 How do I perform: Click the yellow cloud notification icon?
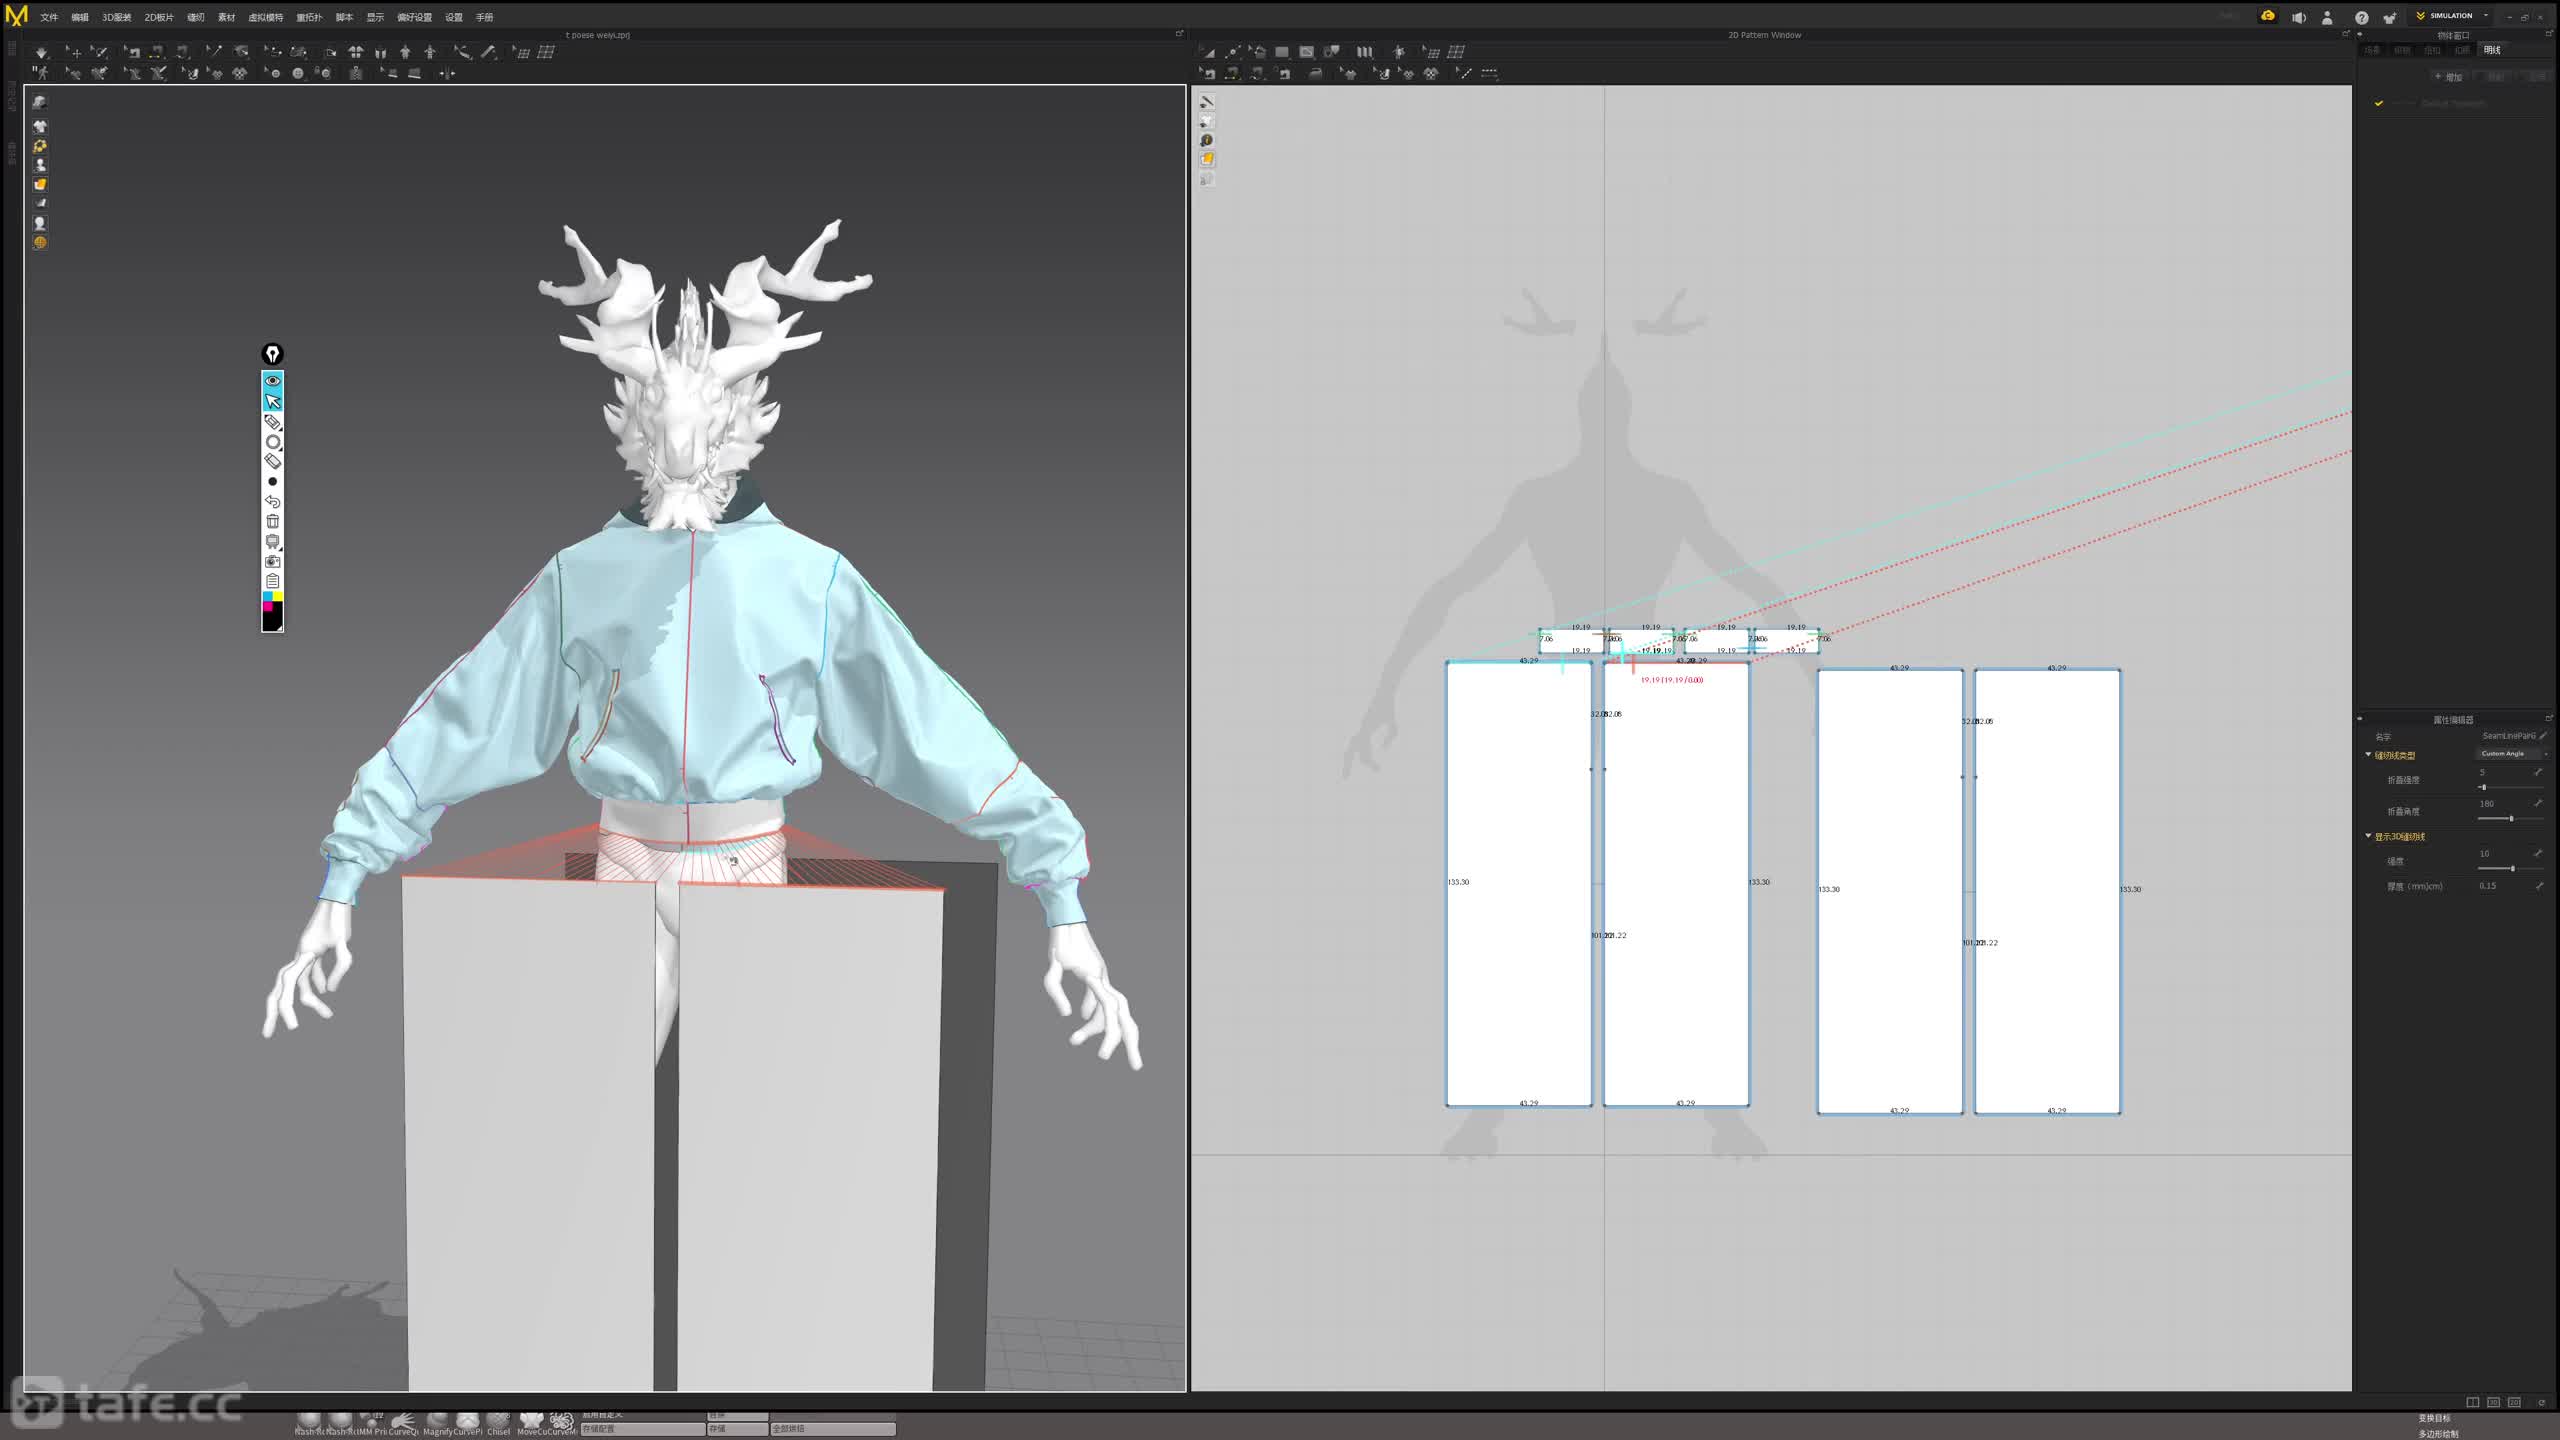[x=2268, y=16]
